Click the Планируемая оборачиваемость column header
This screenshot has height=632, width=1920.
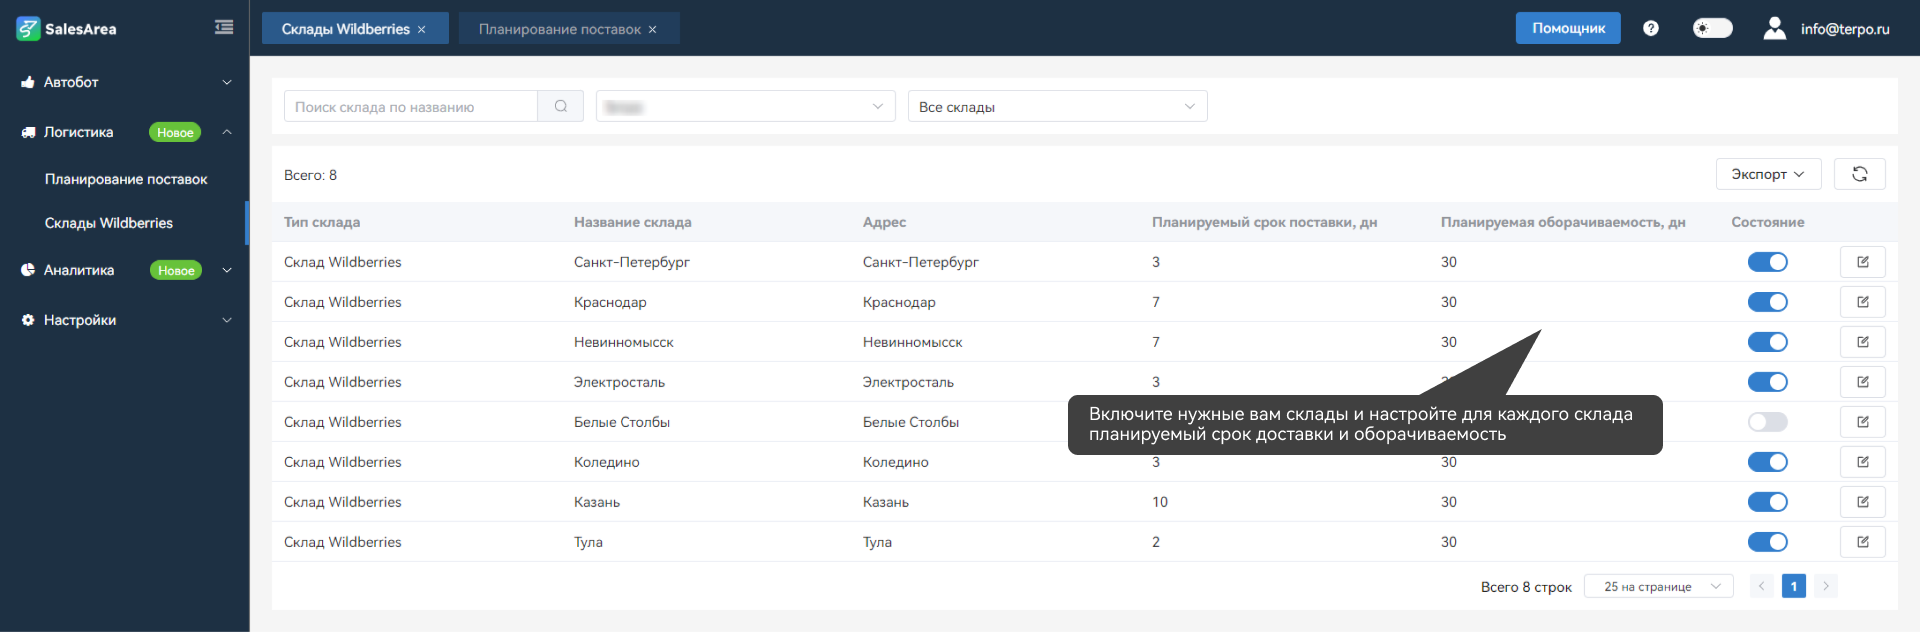click(1563, 222)
